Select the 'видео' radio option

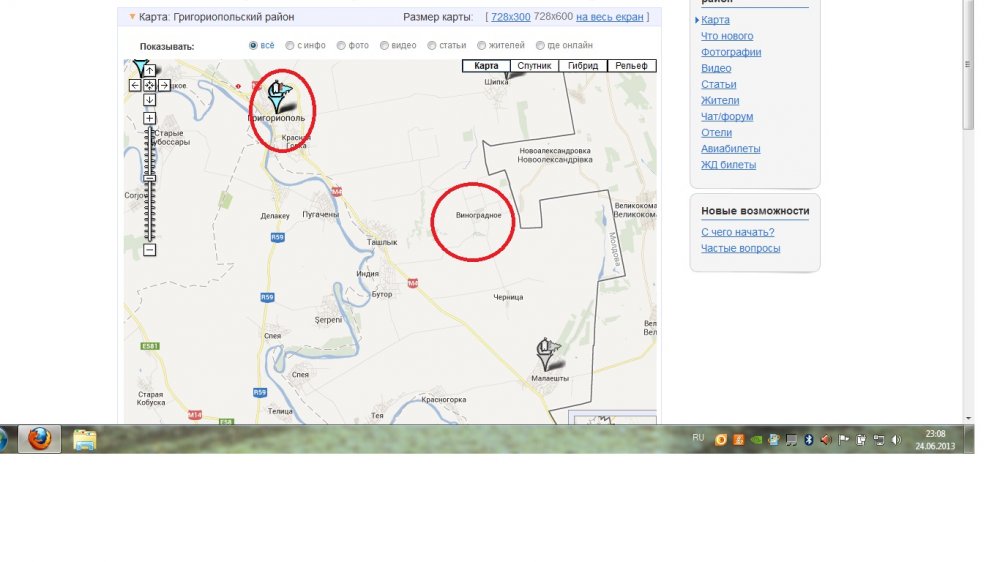tap(384, 45)
